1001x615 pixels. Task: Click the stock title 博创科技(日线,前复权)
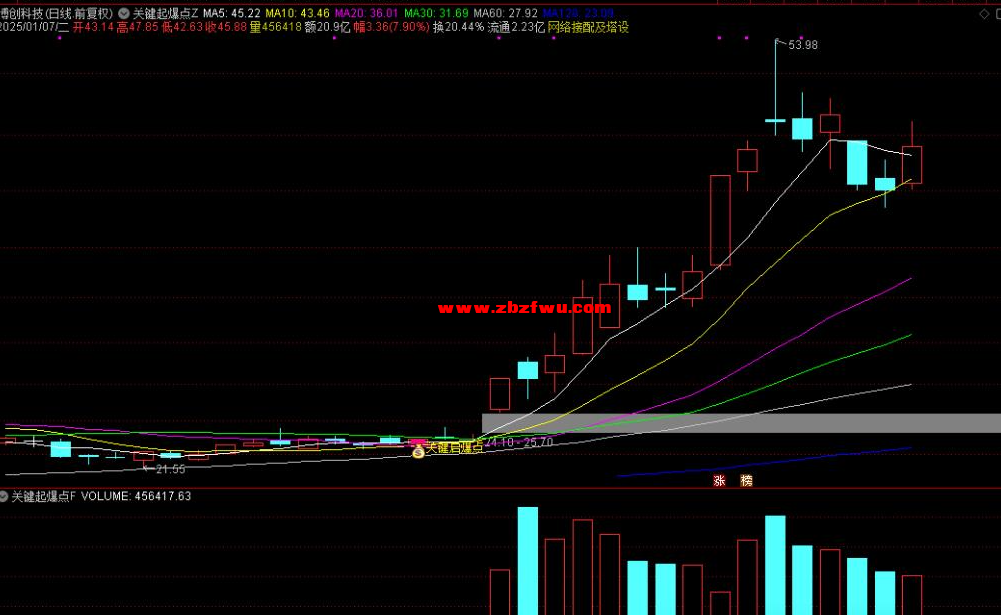click(x=56, y=13)
